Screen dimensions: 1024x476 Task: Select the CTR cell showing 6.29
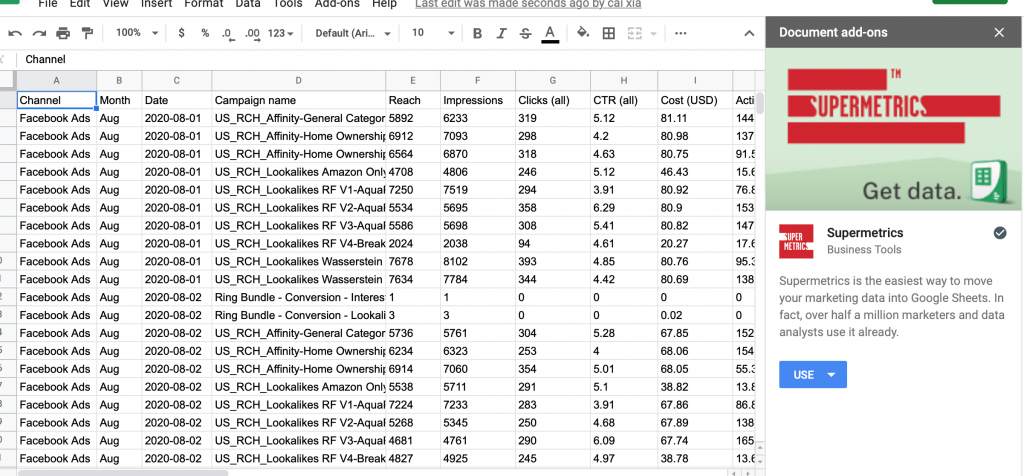[624, 208]
